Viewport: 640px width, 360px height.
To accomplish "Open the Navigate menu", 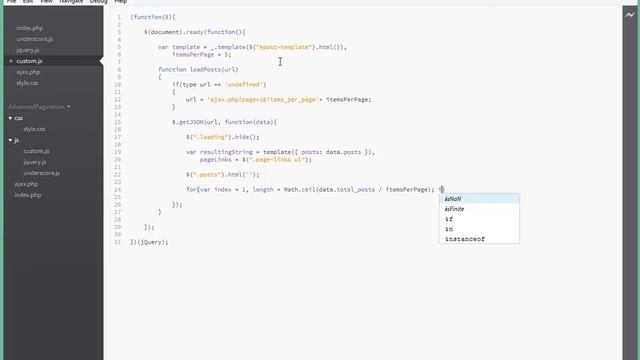I will click(71, 2).
